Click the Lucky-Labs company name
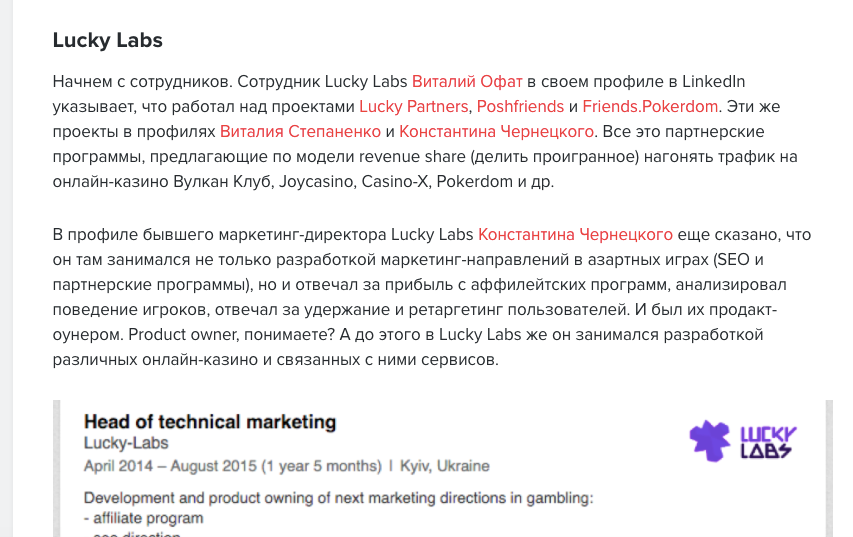Viewport: 853px width, 537px height. click(x=126, y=443)
